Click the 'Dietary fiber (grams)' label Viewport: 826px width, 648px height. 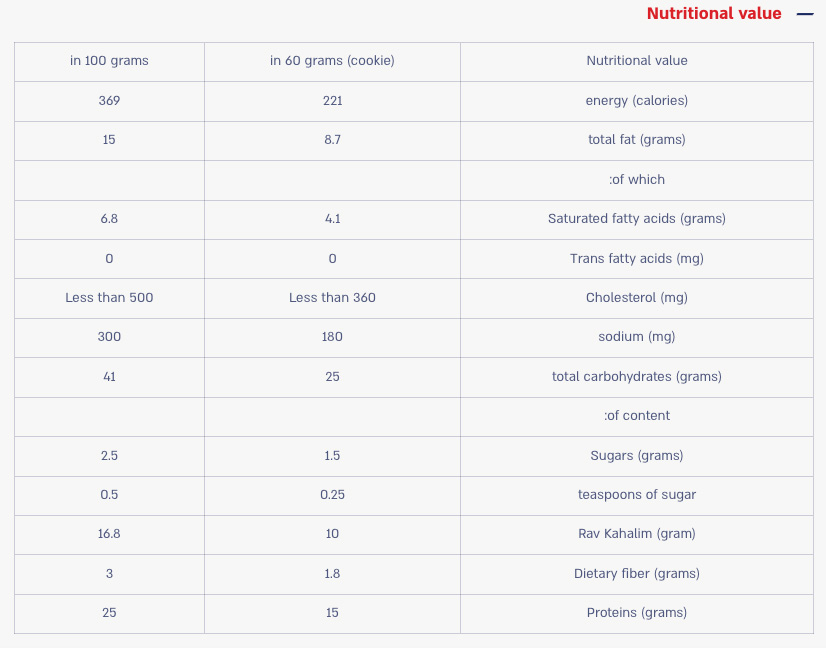(x=636, y=574)
